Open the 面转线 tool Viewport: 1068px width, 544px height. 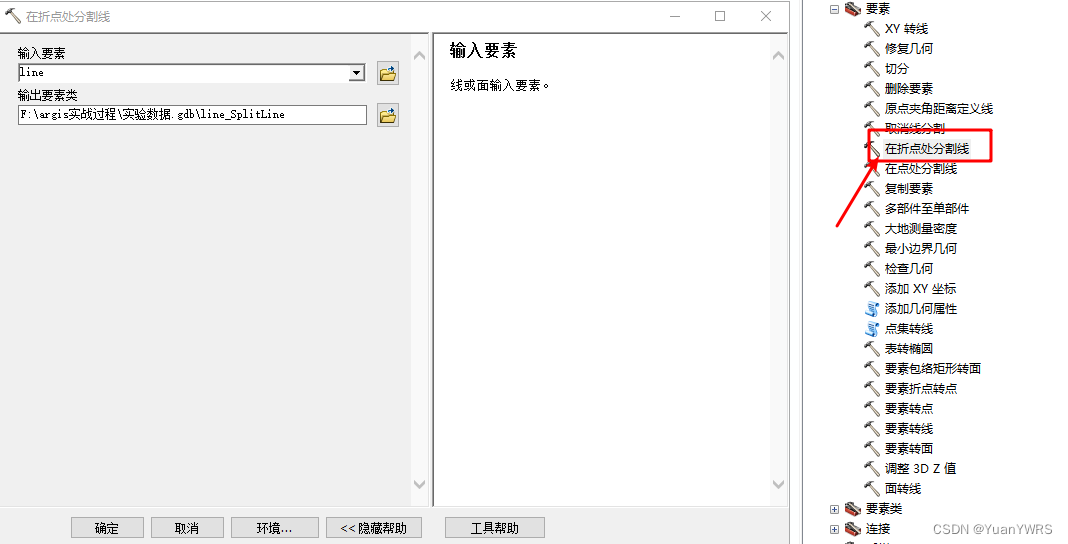pyautogui.click(x=902, y=488)
